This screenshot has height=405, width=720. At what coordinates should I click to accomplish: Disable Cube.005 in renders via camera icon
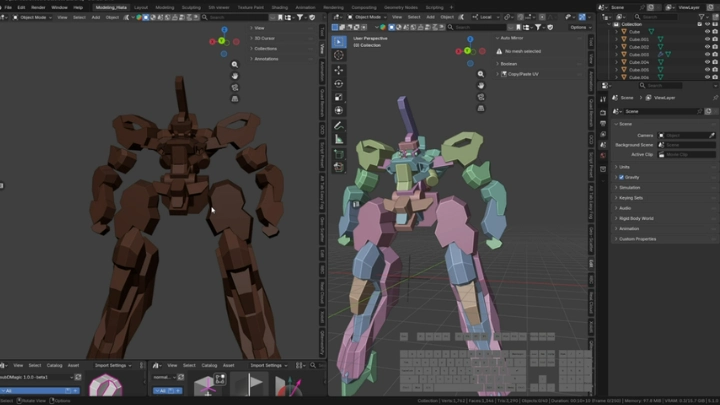[715, 70]
